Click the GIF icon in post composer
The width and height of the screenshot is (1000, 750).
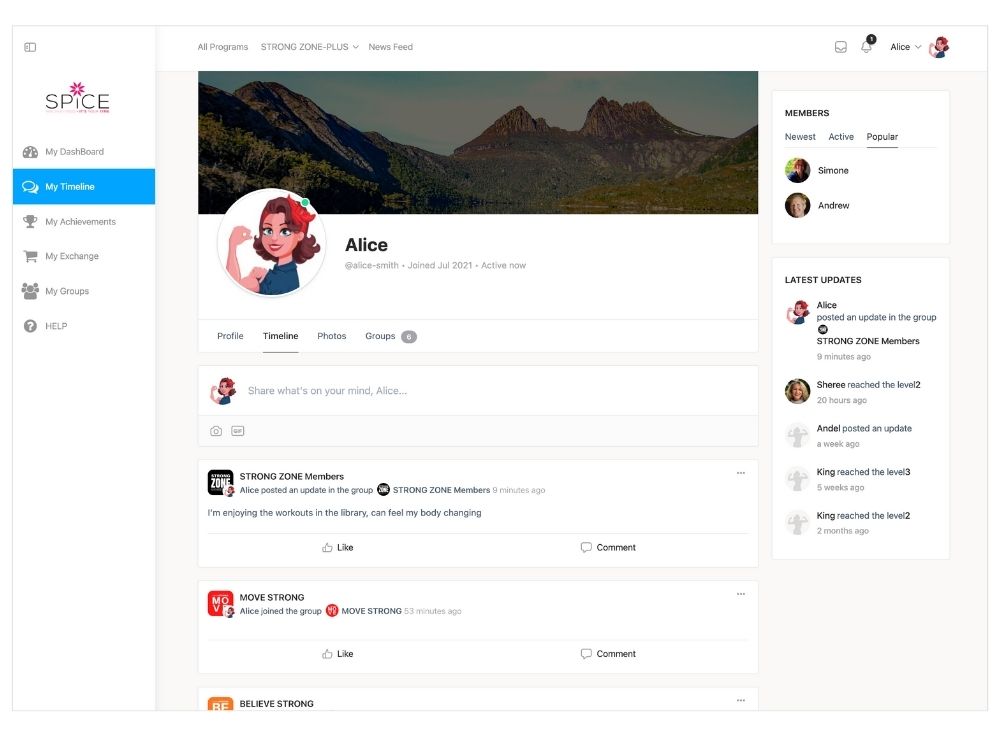pos(238,431)
